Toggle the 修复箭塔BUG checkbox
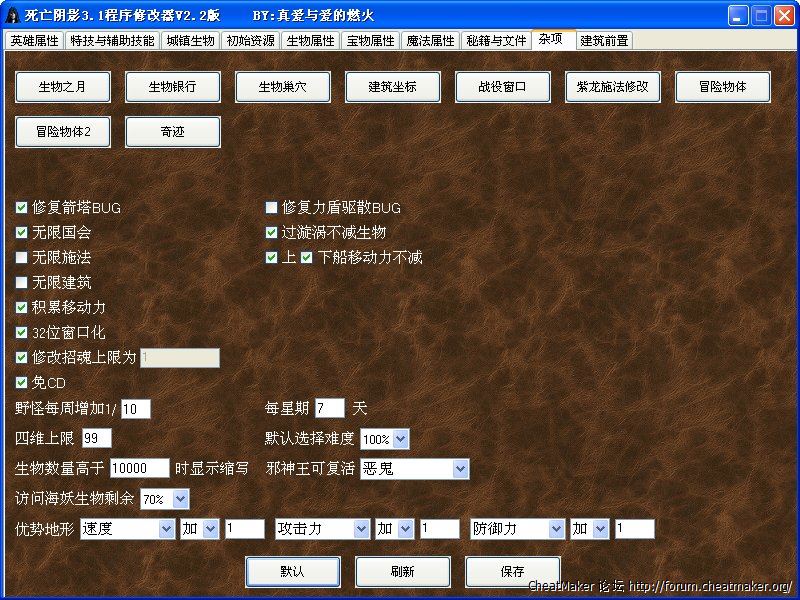 click(22, 208)
